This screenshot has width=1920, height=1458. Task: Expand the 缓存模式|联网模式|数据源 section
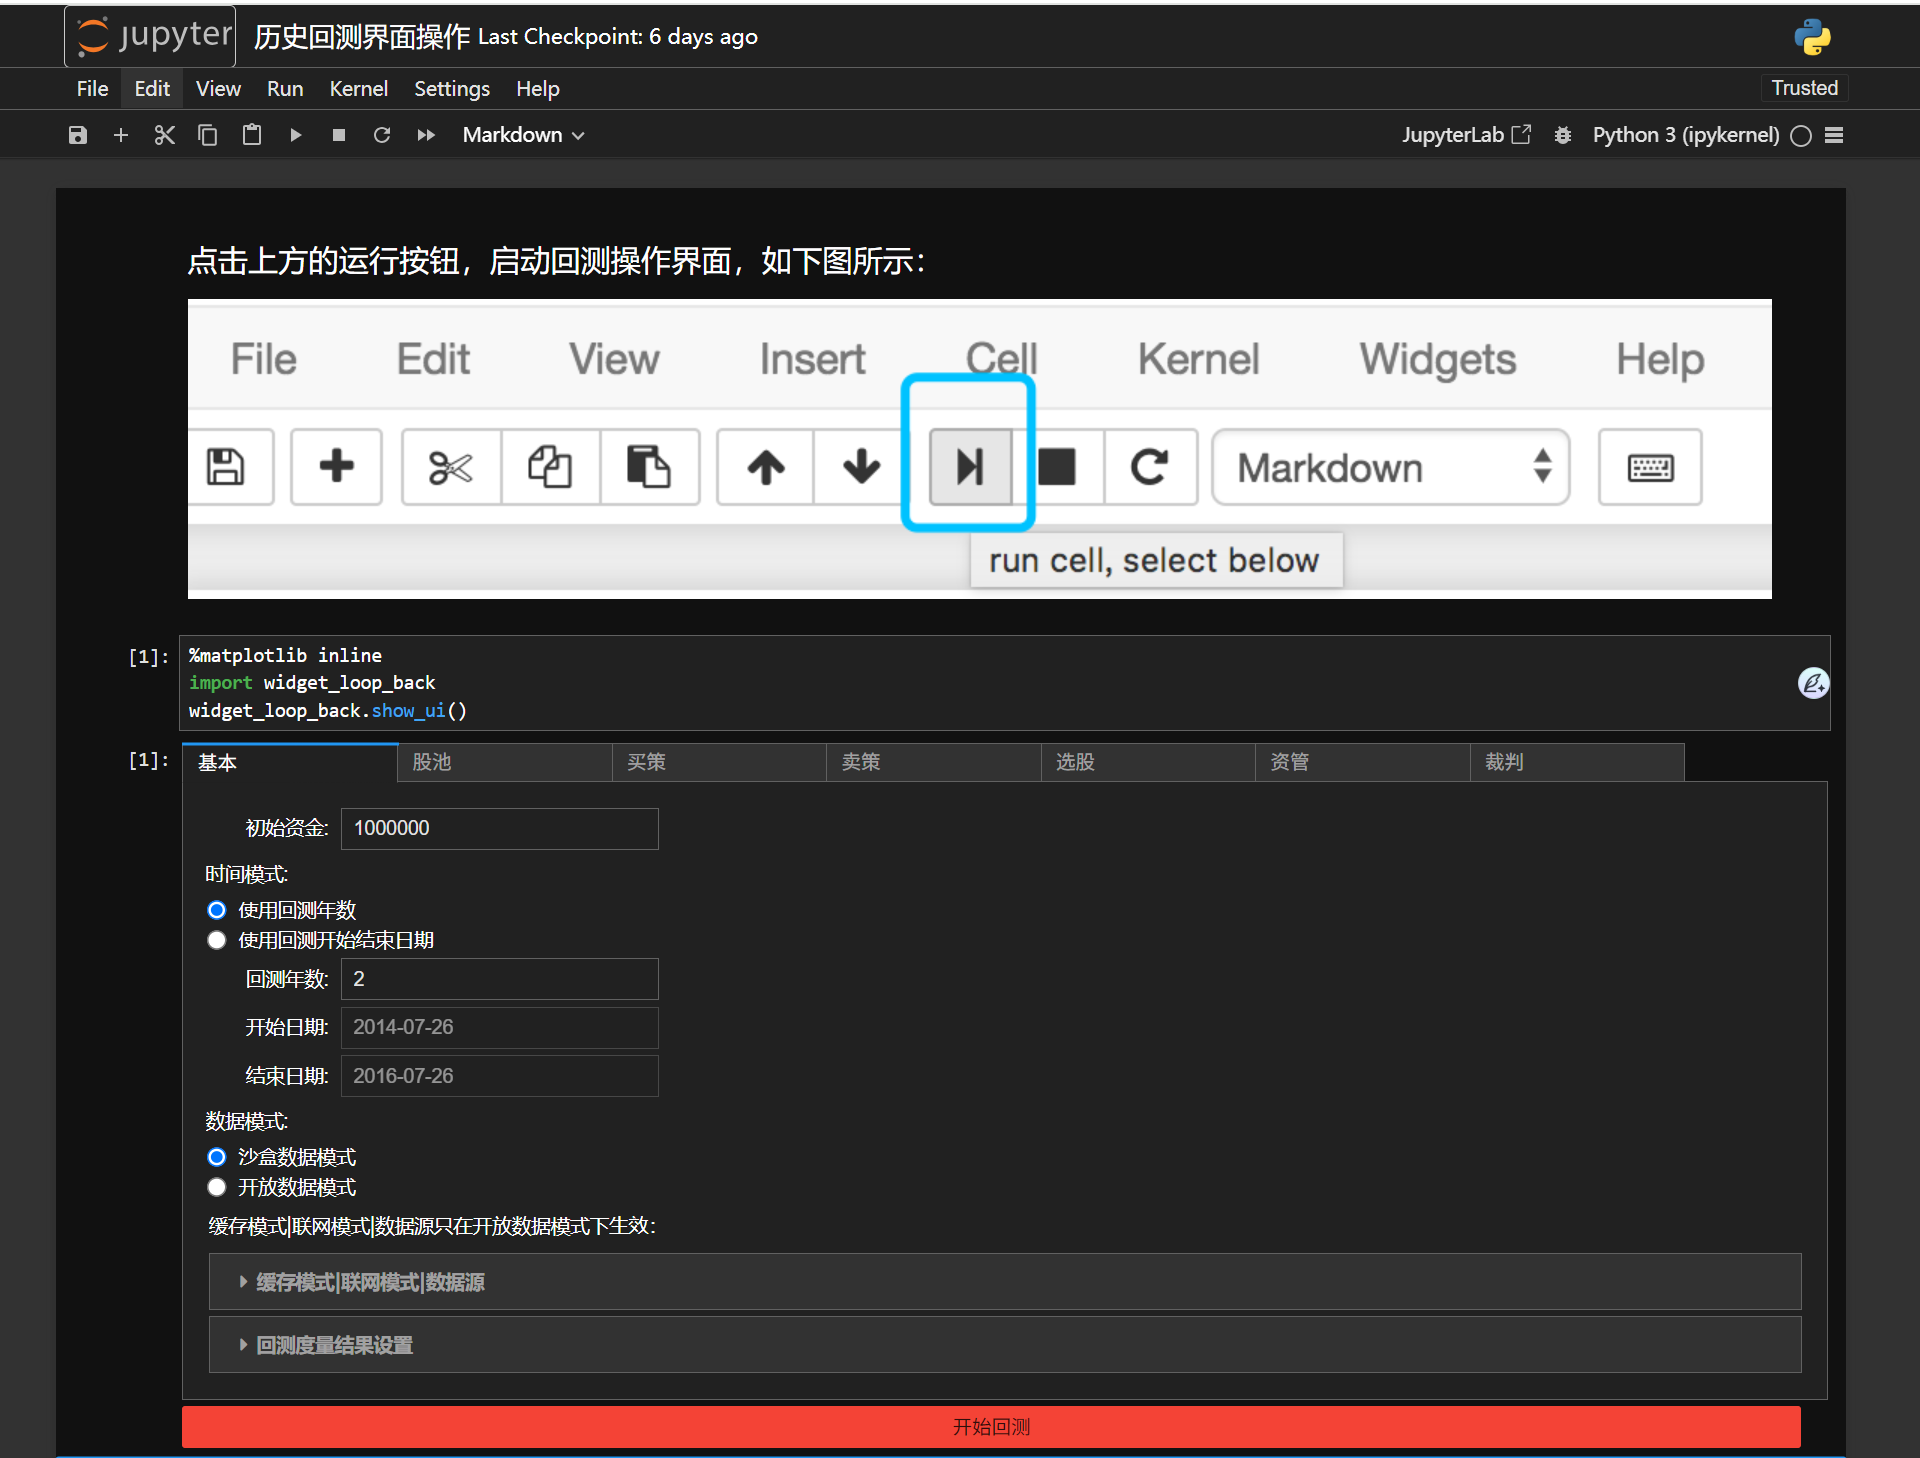[x=370, y=1282]
